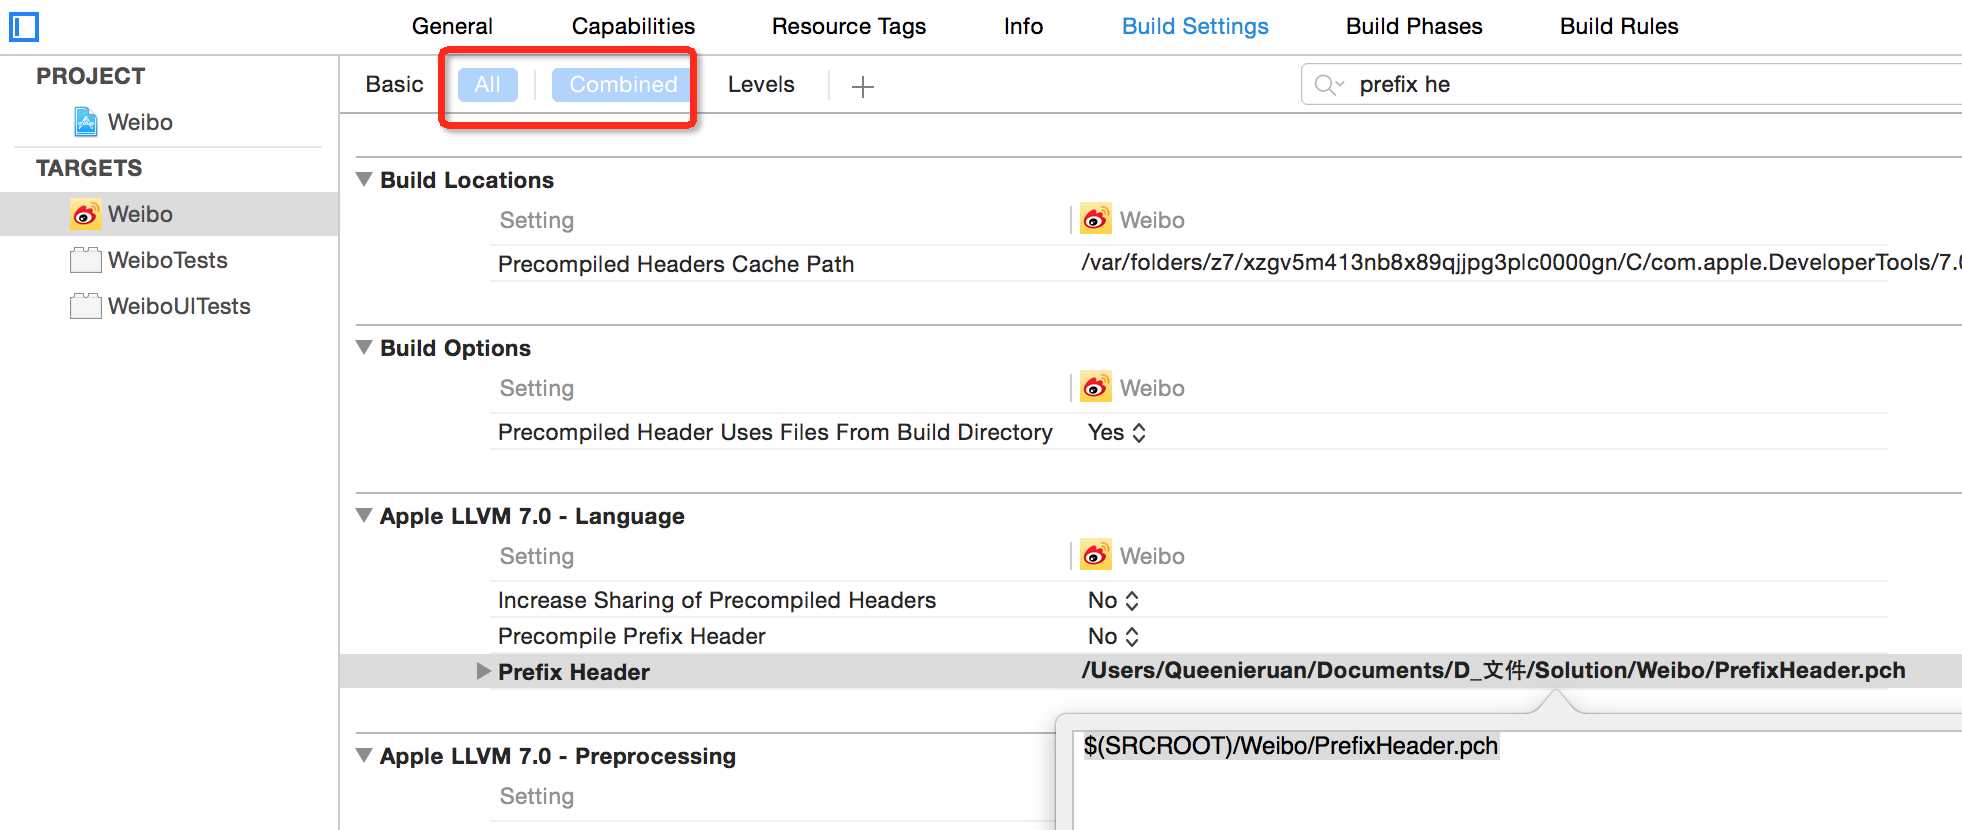The width and height of the screenshot is (1962, 830).
Task: Select the Build Settings tab
Action: (1195, 27)
